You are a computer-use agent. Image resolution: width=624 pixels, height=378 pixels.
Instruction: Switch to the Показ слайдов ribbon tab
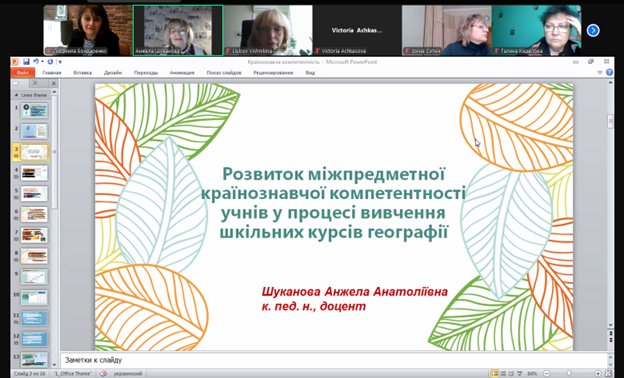(224, 73)
